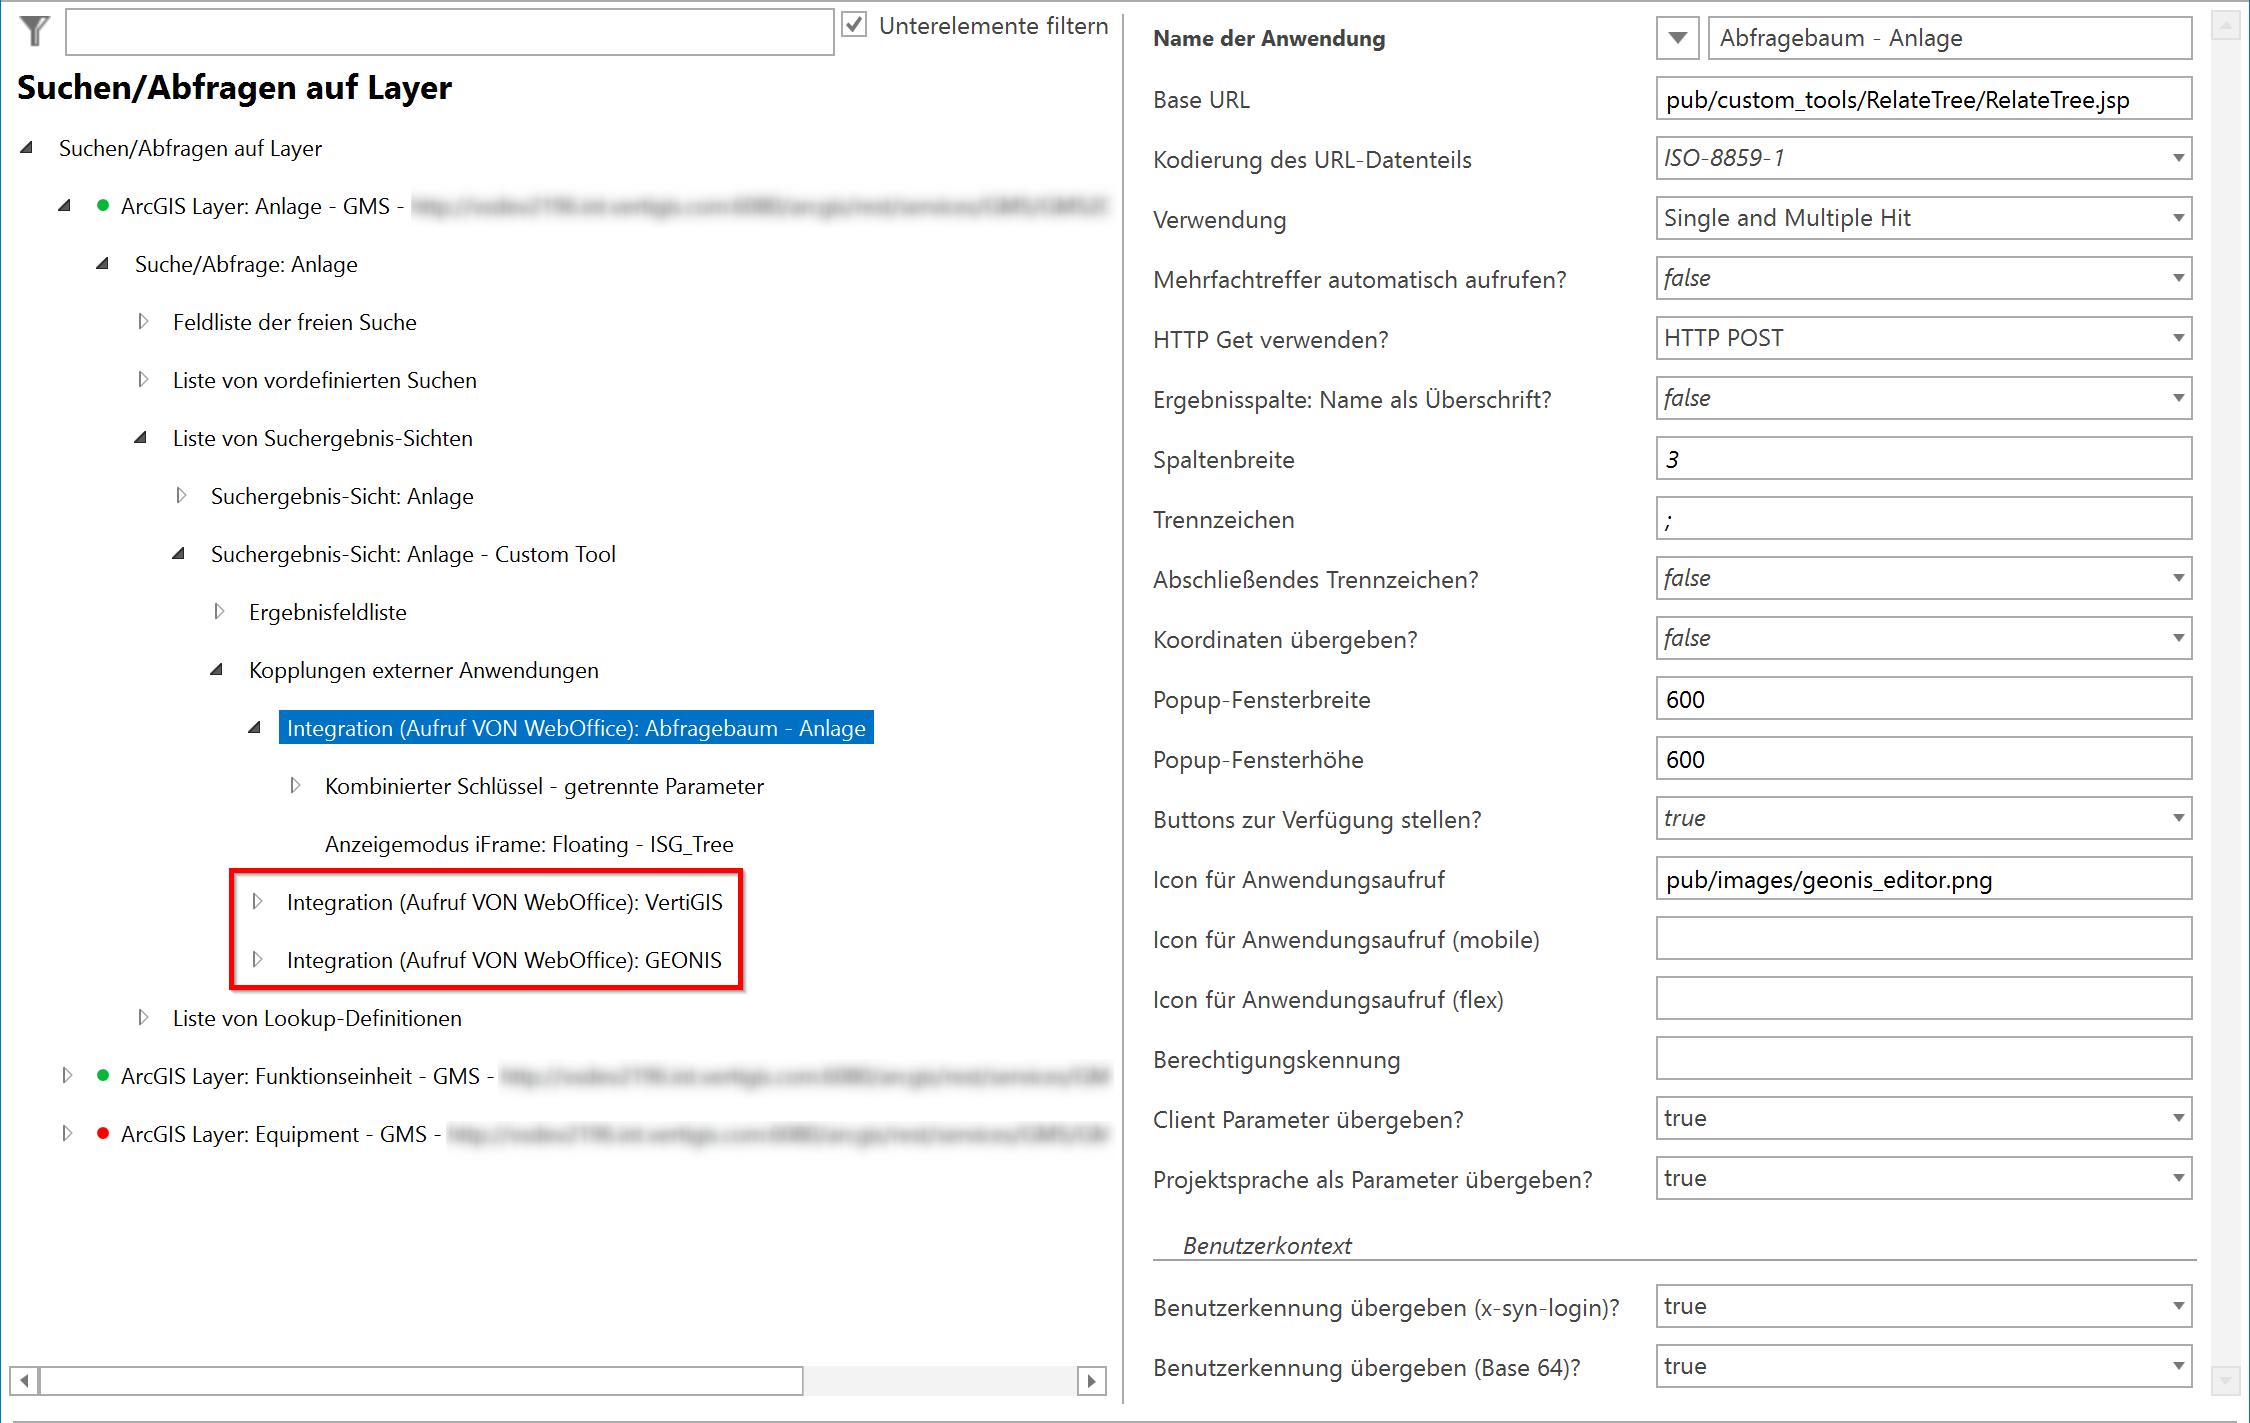Screen dimensions: 2250x1423
Task: Expand Integration (Aufruf VON WebOffice): VertiGIS
Action: (258, 900)
